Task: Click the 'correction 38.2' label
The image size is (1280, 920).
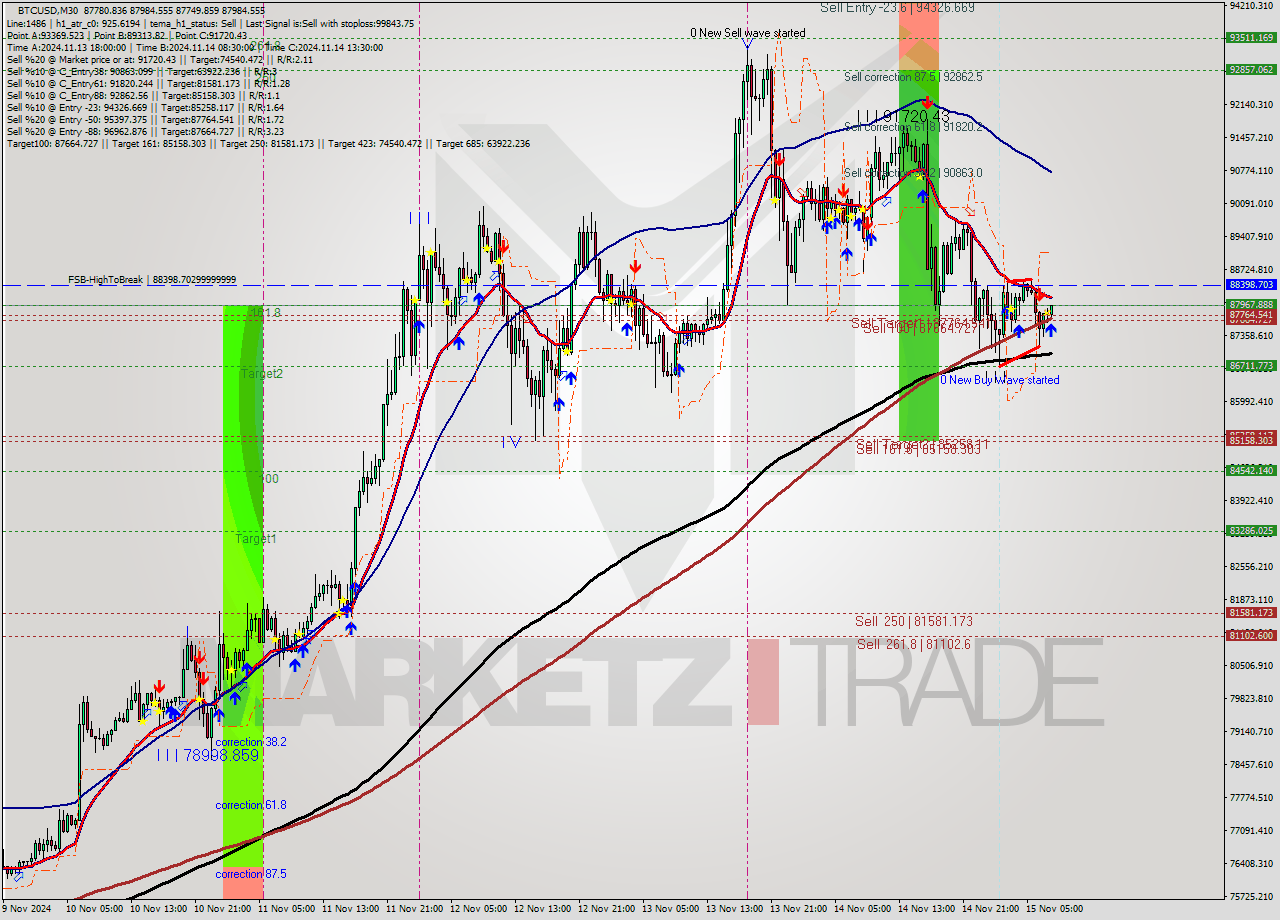Action: coord(251,742)
